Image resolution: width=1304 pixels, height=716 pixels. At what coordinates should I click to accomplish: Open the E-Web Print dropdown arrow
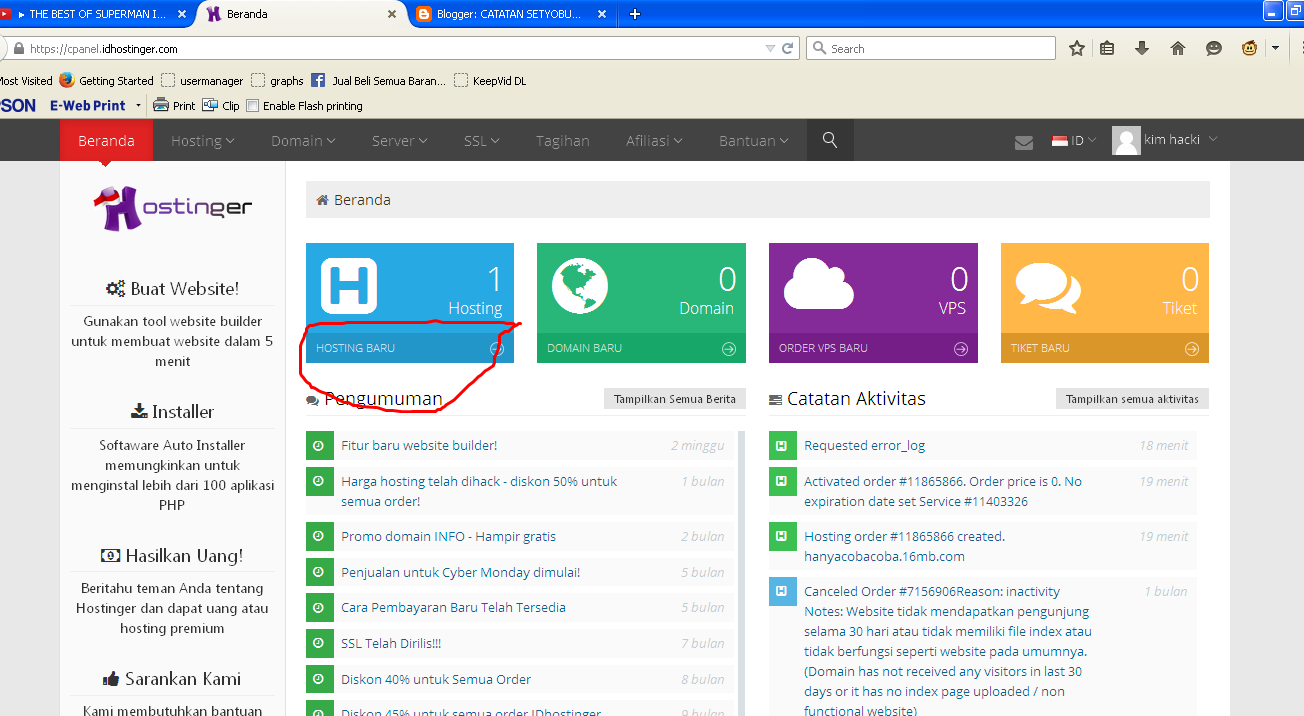pyautogui.click(x=138, y=105)
